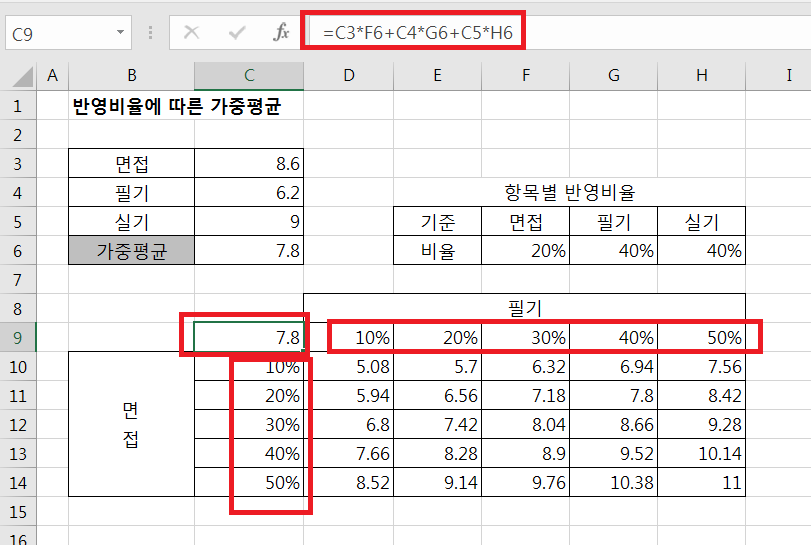Select the merged 면접 cell in column B

131,423
